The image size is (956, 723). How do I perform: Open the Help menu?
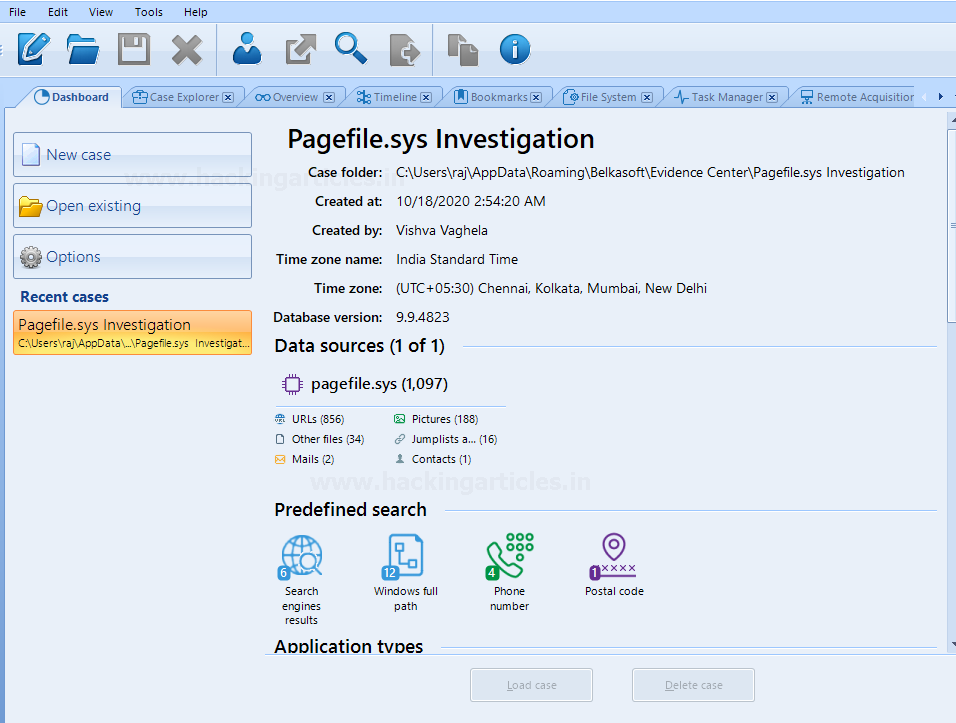pos(196,12)
